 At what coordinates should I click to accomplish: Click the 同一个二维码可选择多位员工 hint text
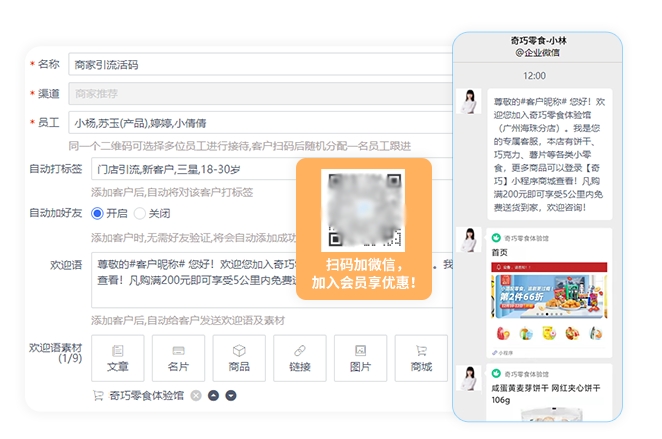click(x=240, y=146)
